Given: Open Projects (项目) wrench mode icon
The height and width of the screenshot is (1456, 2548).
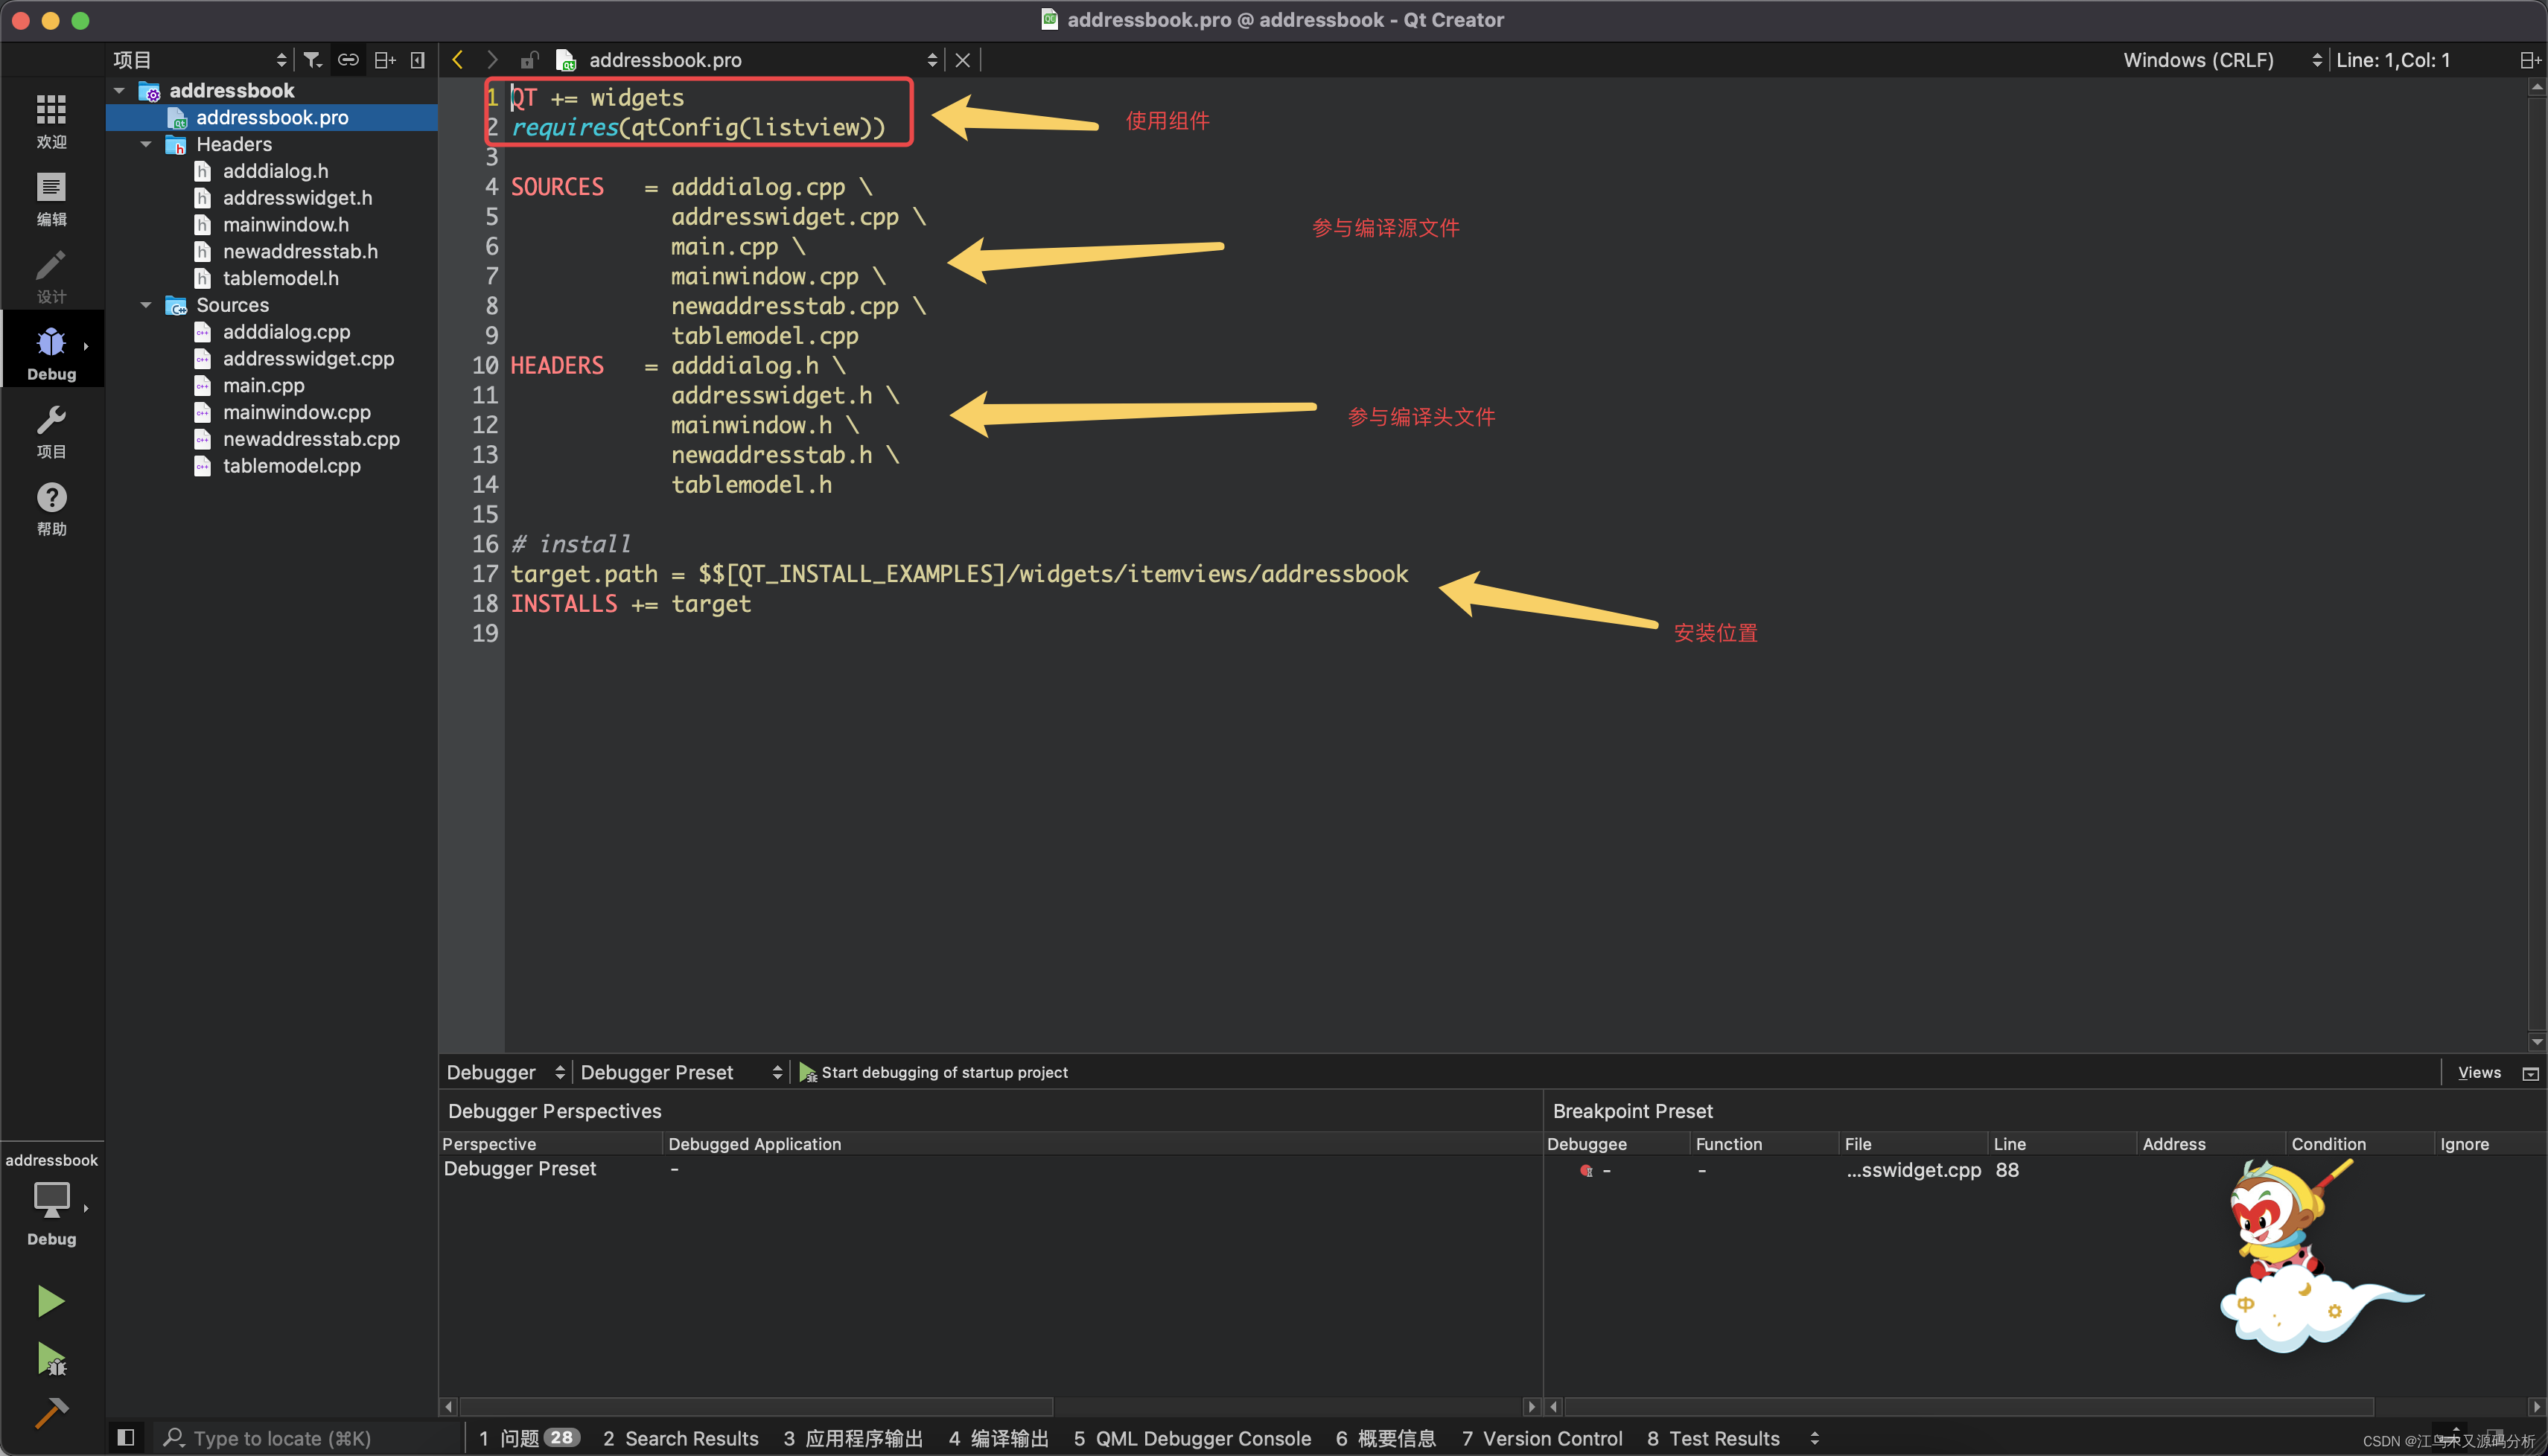Looking at the screenshot, I should click(x=51, y=431).
